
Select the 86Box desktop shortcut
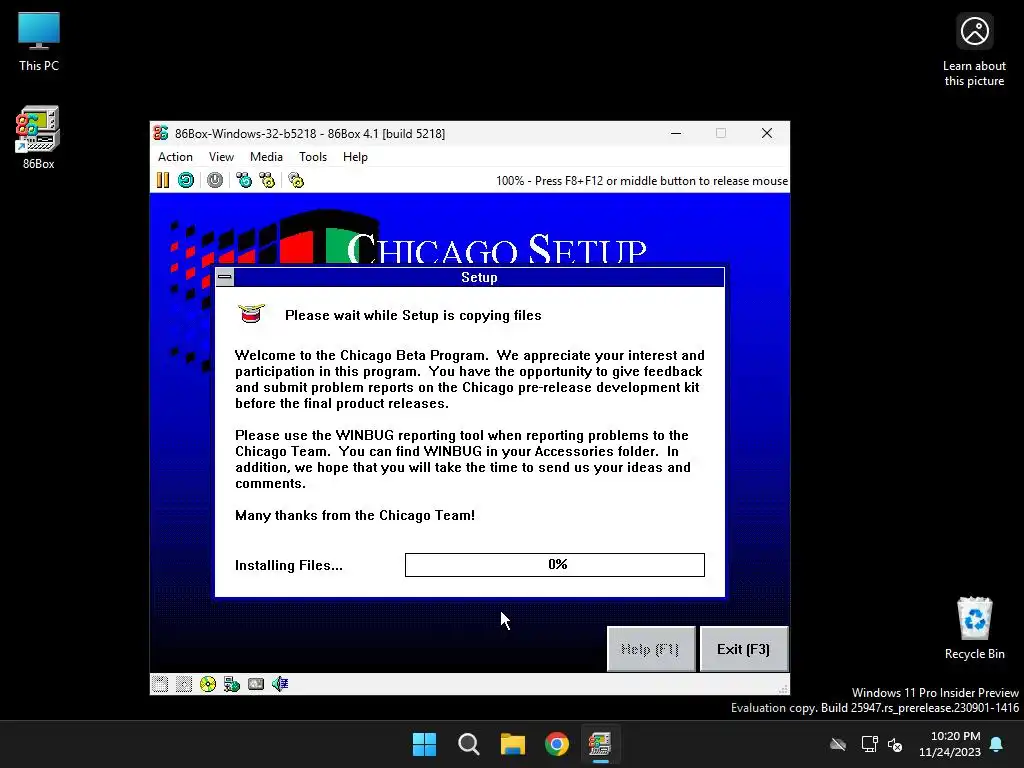click(x=39, y=138)
